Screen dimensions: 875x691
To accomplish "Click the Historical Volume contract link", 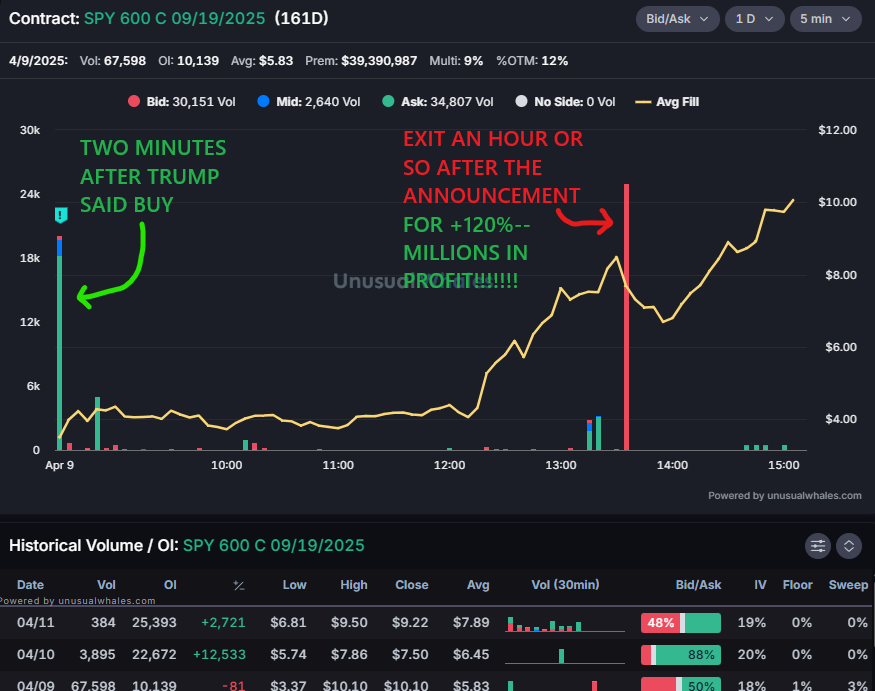I will (273, 545).
